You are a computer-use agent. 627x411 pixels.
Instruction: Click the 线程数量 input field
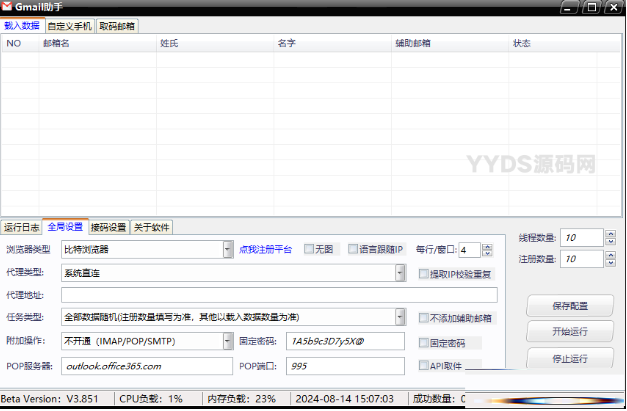[581, 237]
